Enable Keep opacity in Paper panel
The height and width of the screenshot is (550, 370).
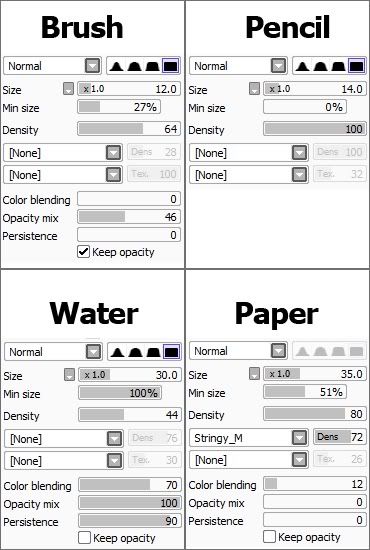[x=269, y=537]
